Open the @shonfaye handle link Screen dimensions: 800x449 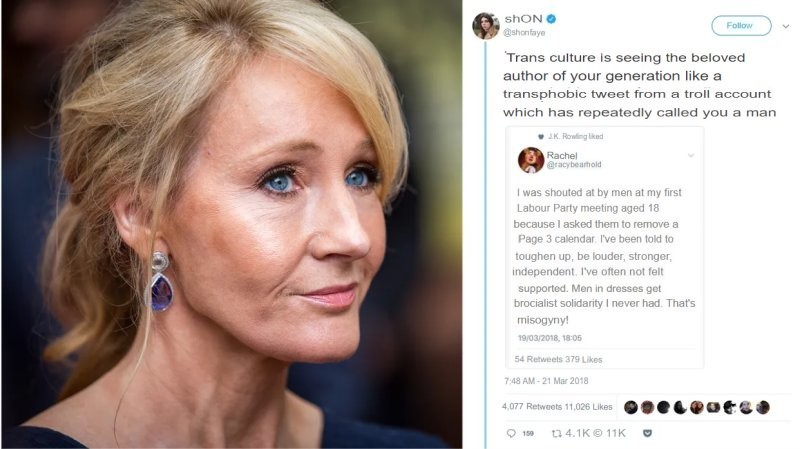pyautogui.click(x=524, y=33)
